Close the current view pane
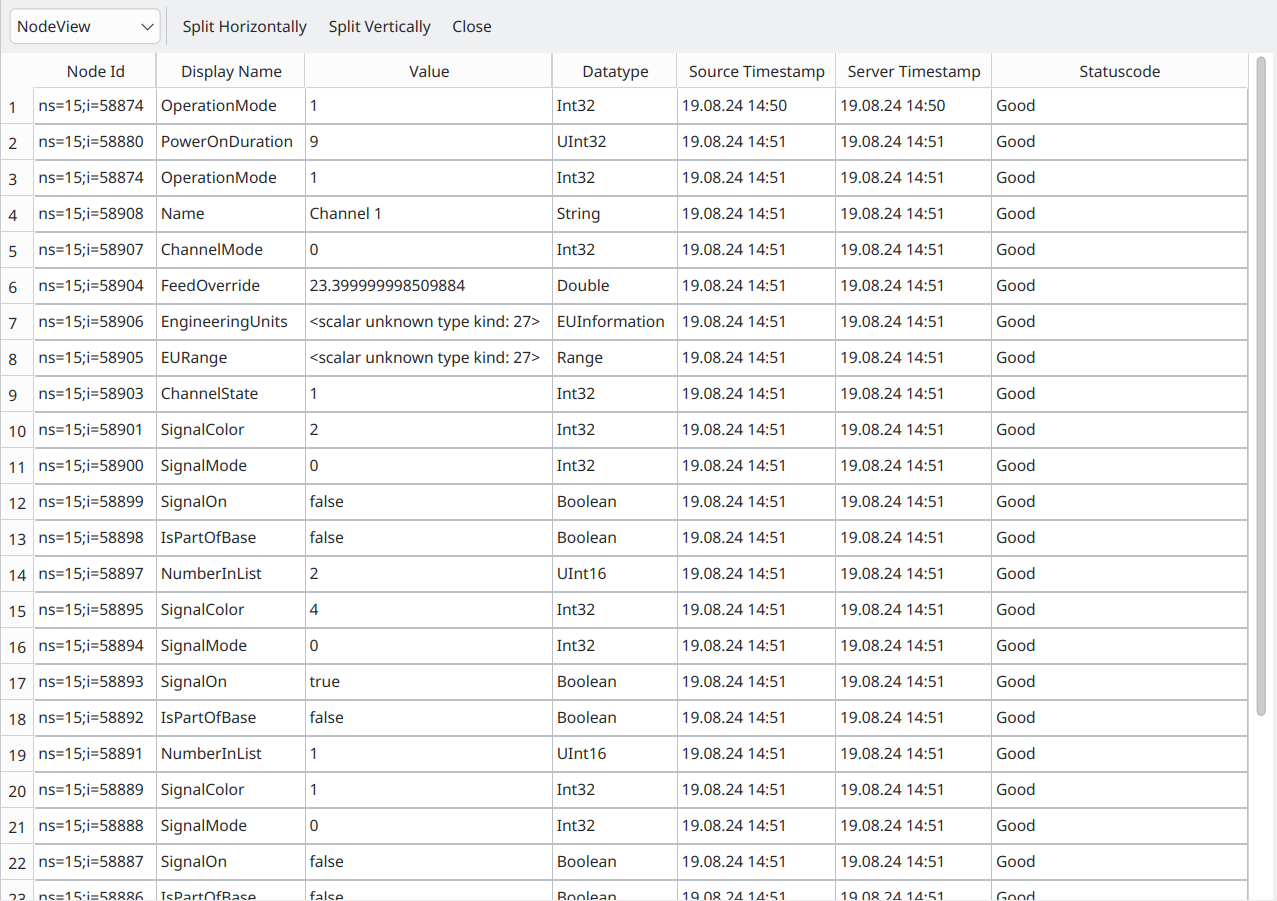 [x=471, y=27]
